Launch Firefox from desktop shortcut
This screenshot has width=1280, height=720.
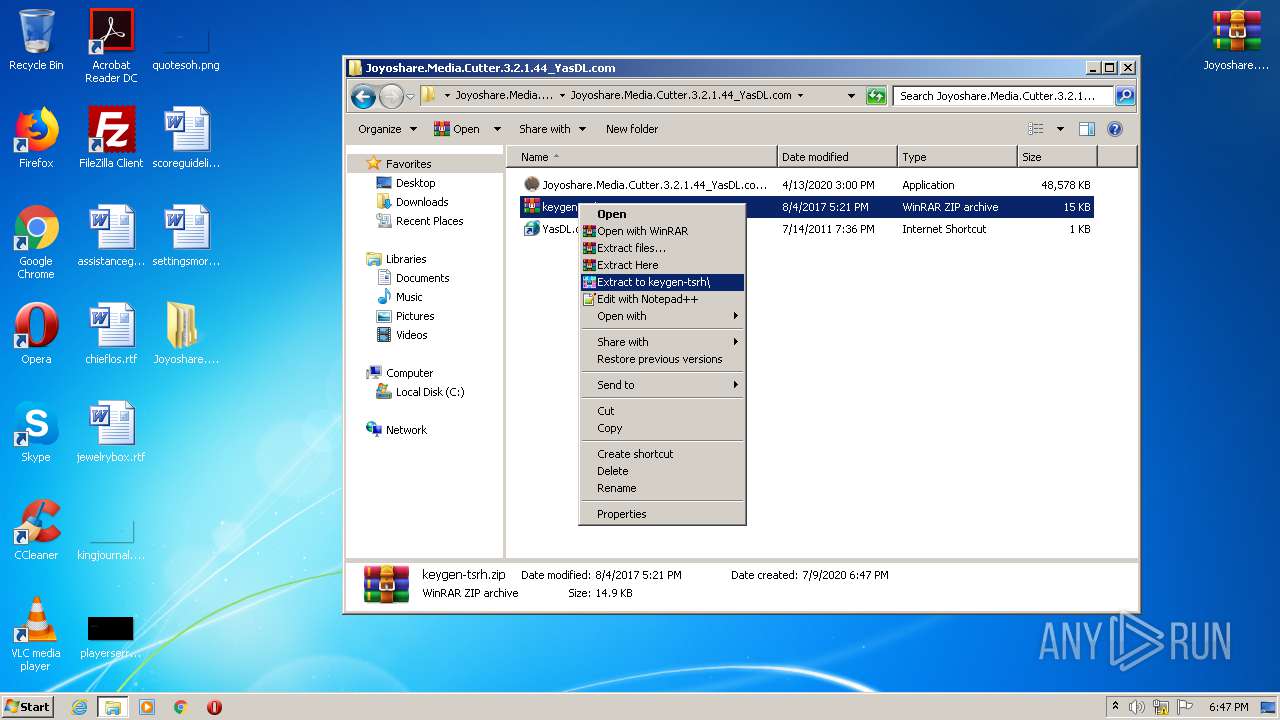click(36, 139)
